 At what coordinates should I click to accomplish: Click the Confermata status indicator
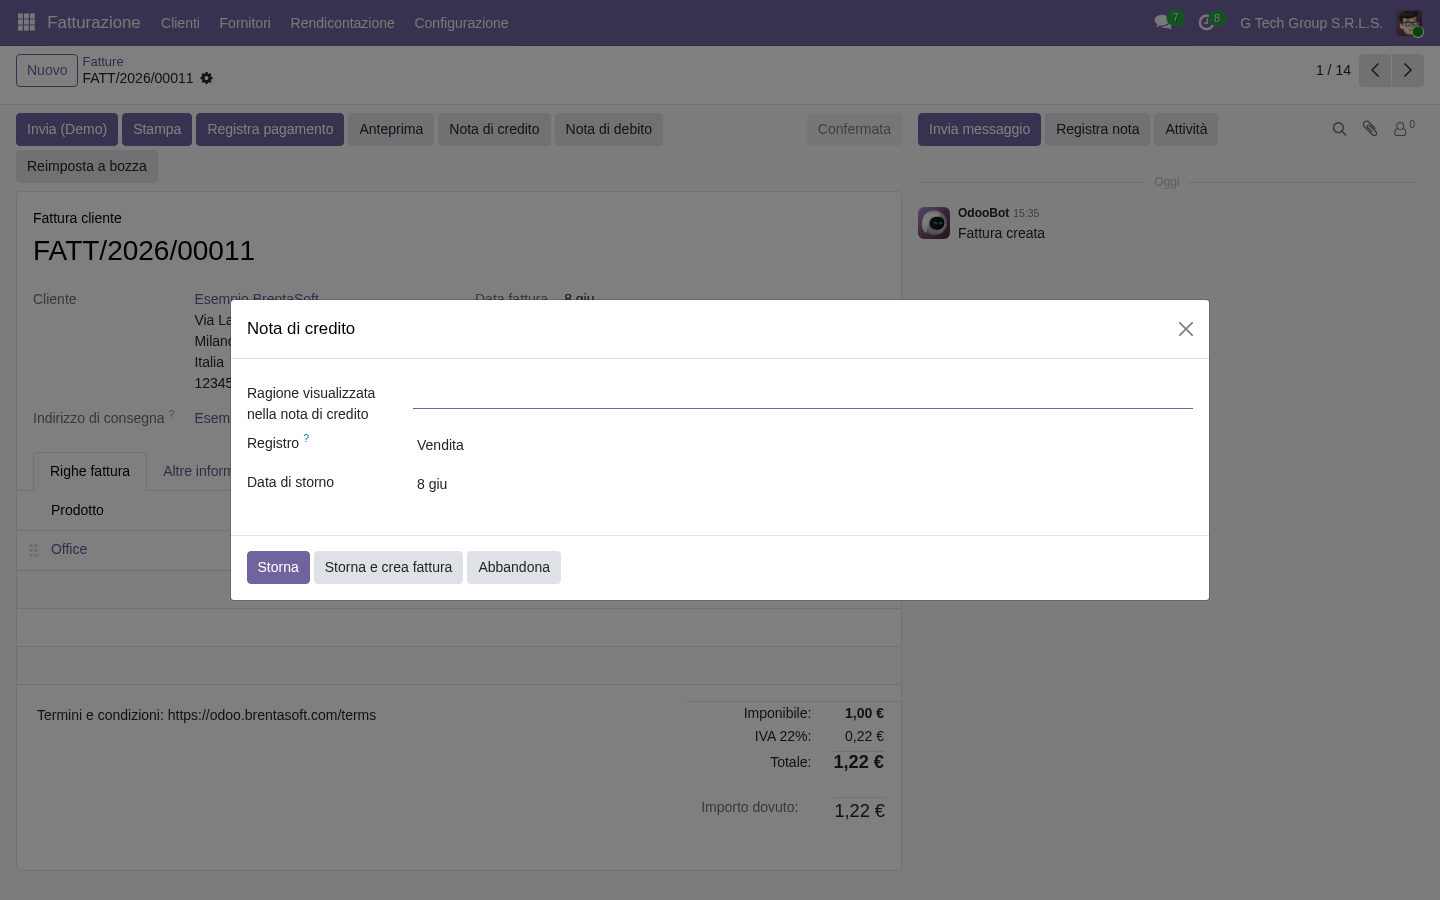pyautogui.click(x=854, y=129)
